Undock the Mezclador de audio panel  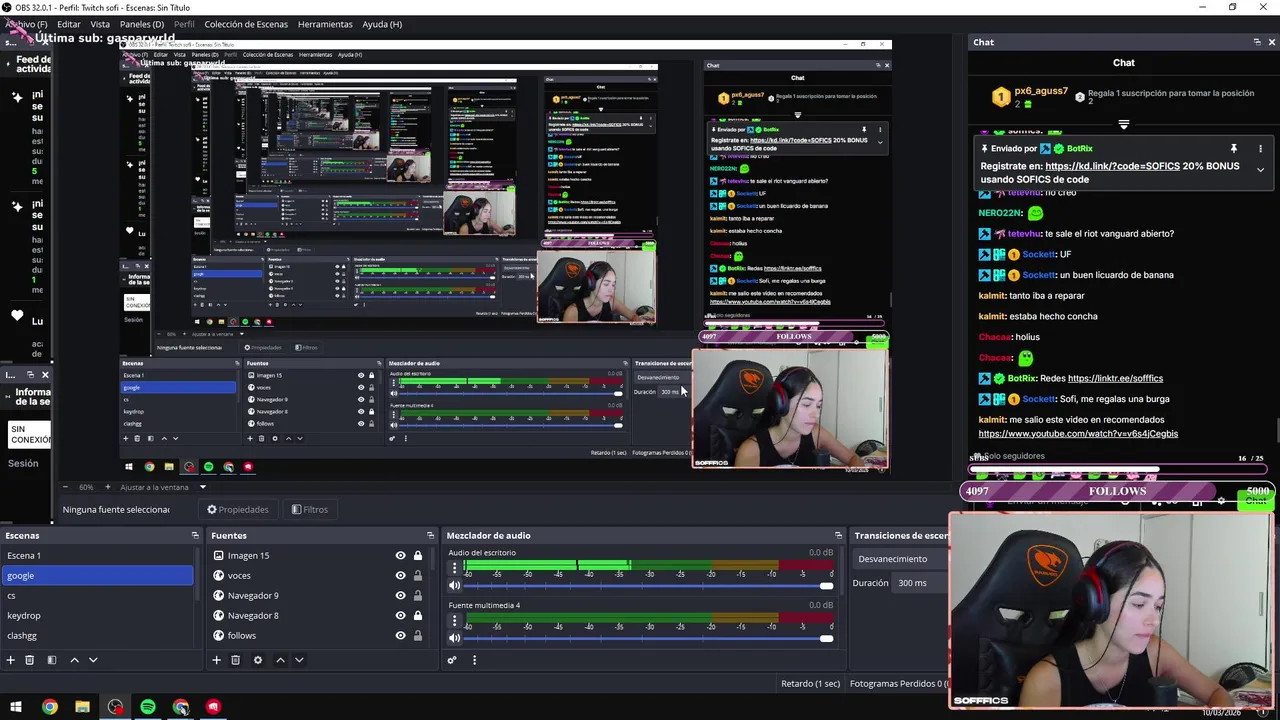click(x=838, y=536)
